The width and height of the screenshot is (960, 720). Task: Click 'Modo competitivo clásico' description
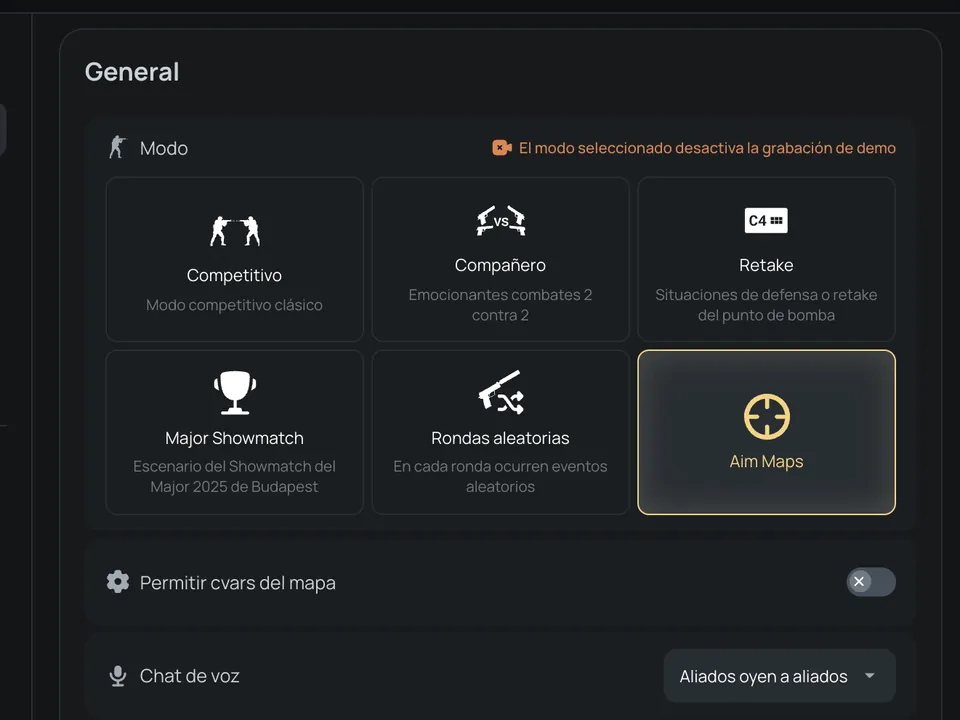click(234, 305)
